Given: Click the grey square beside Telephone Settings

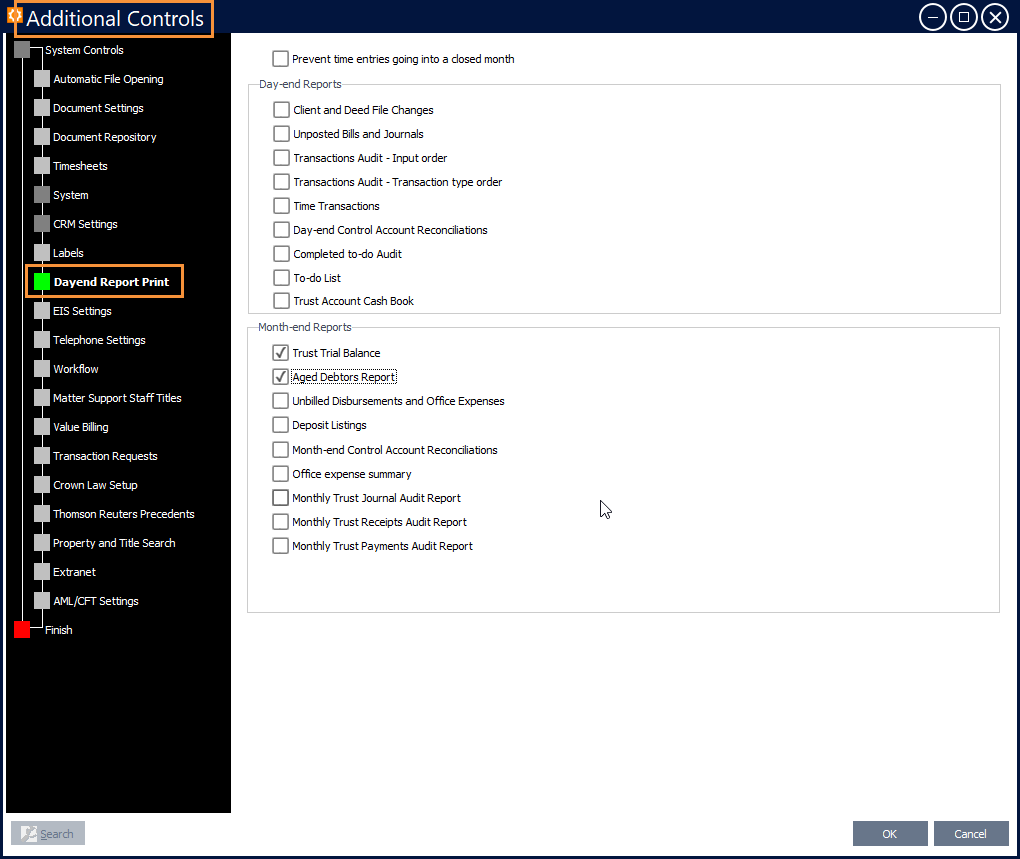Looking at the screenshot, I should pyautogui.click(x=42, y=340).
